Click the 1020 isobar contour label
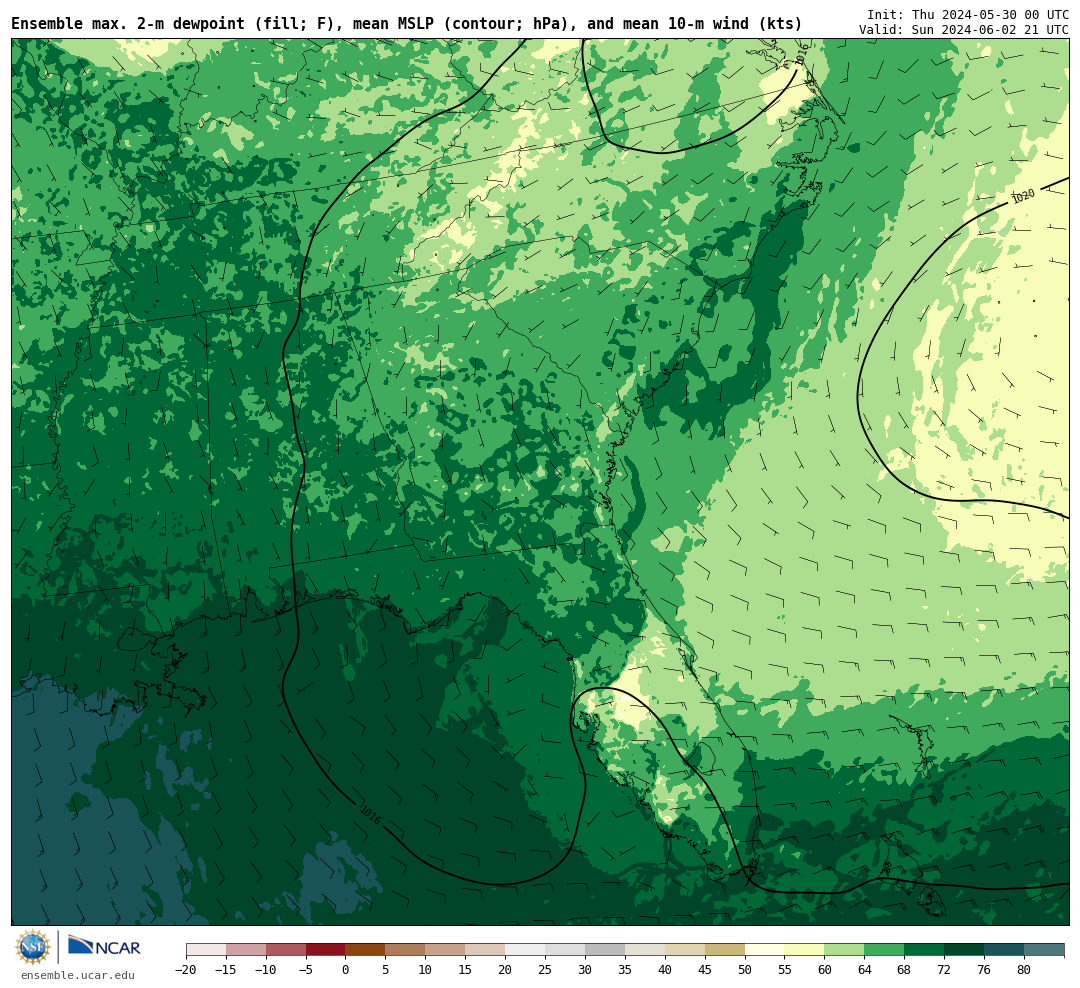 tap(1023, 196)
